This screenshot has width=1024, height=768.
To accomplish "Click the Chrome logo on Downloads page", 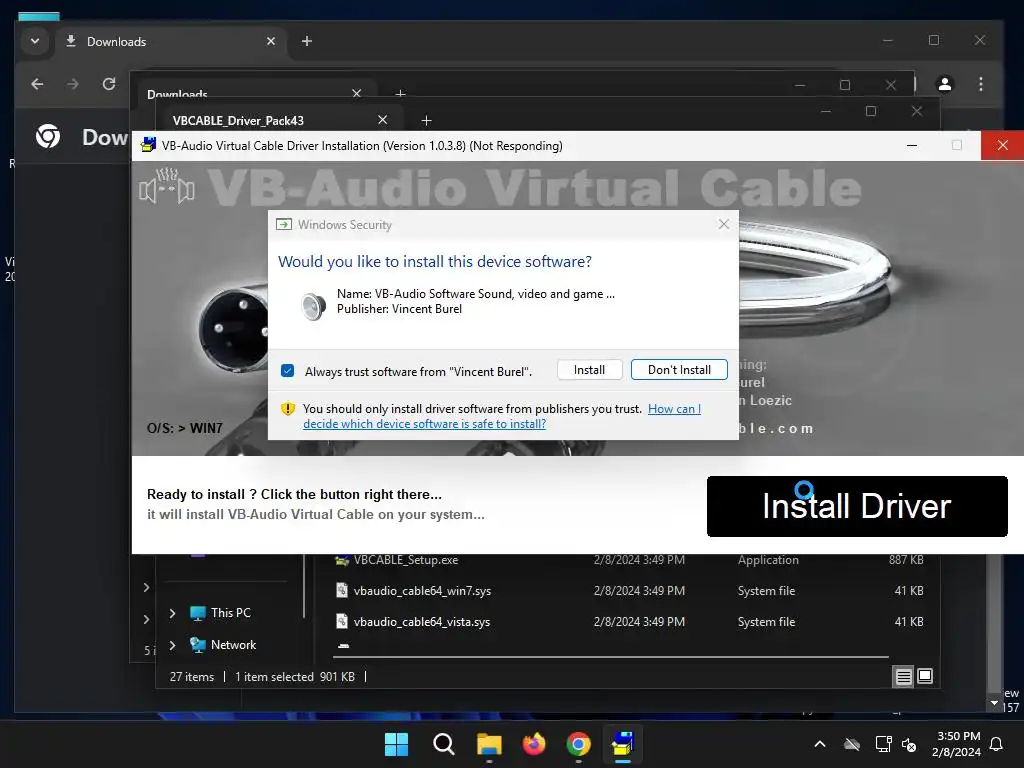I will click(48, 136).
